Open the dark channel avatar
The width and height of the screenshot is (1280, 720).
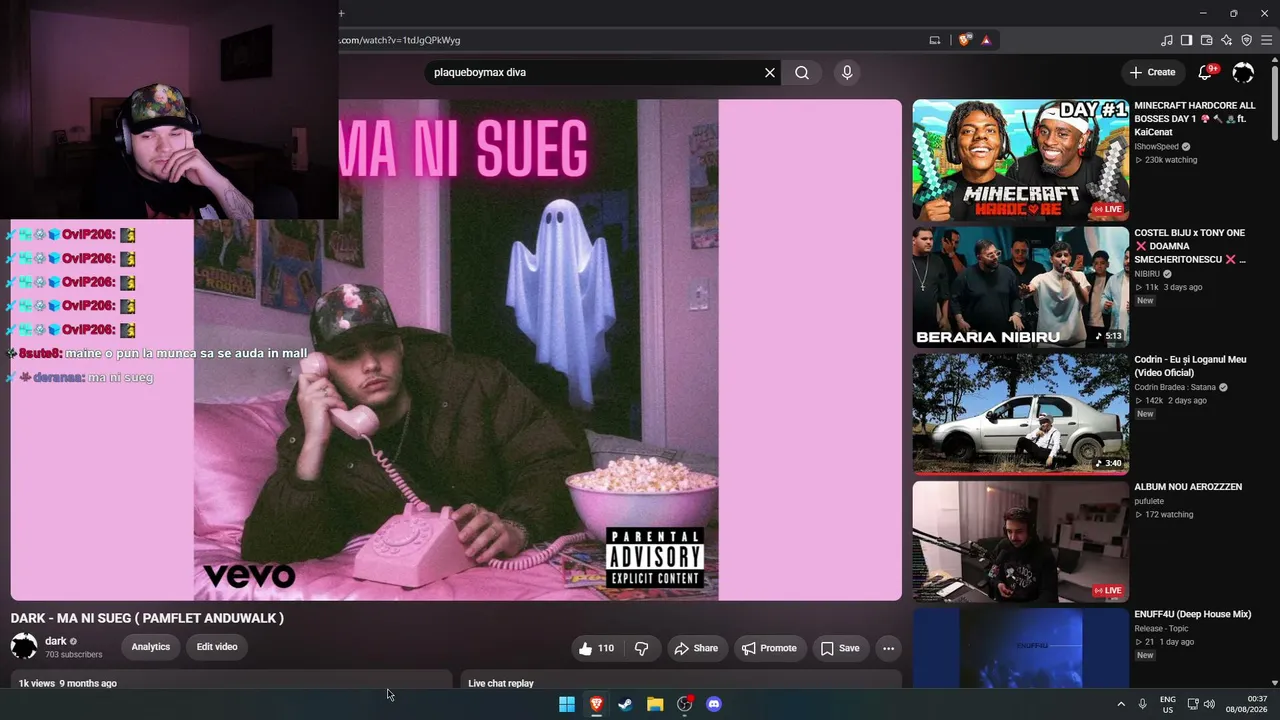click(24, 646)
